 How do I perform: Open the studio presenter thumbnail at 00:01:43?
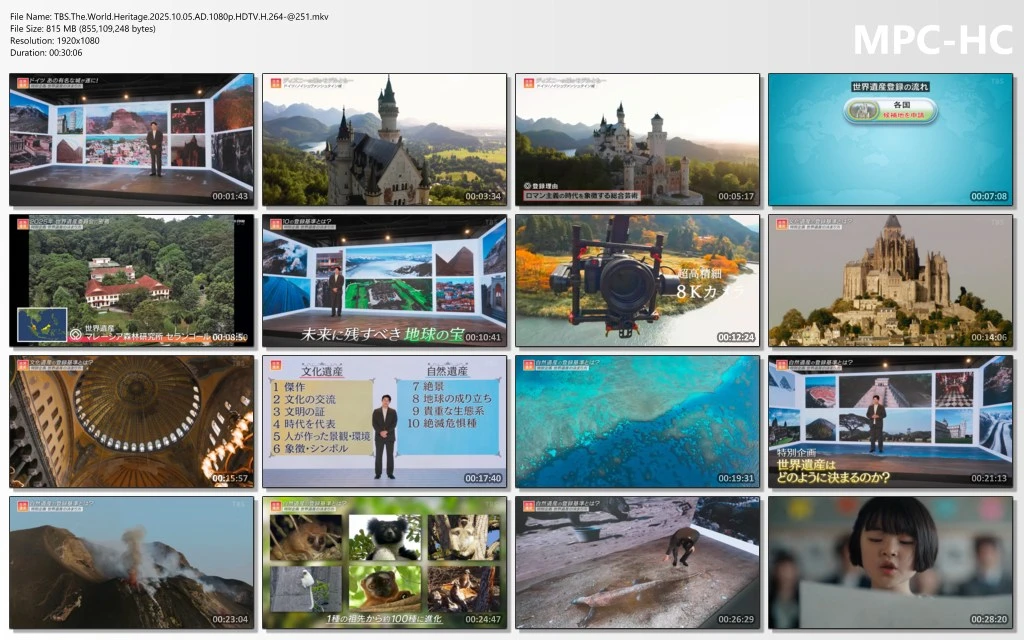[x=132, y=139]
